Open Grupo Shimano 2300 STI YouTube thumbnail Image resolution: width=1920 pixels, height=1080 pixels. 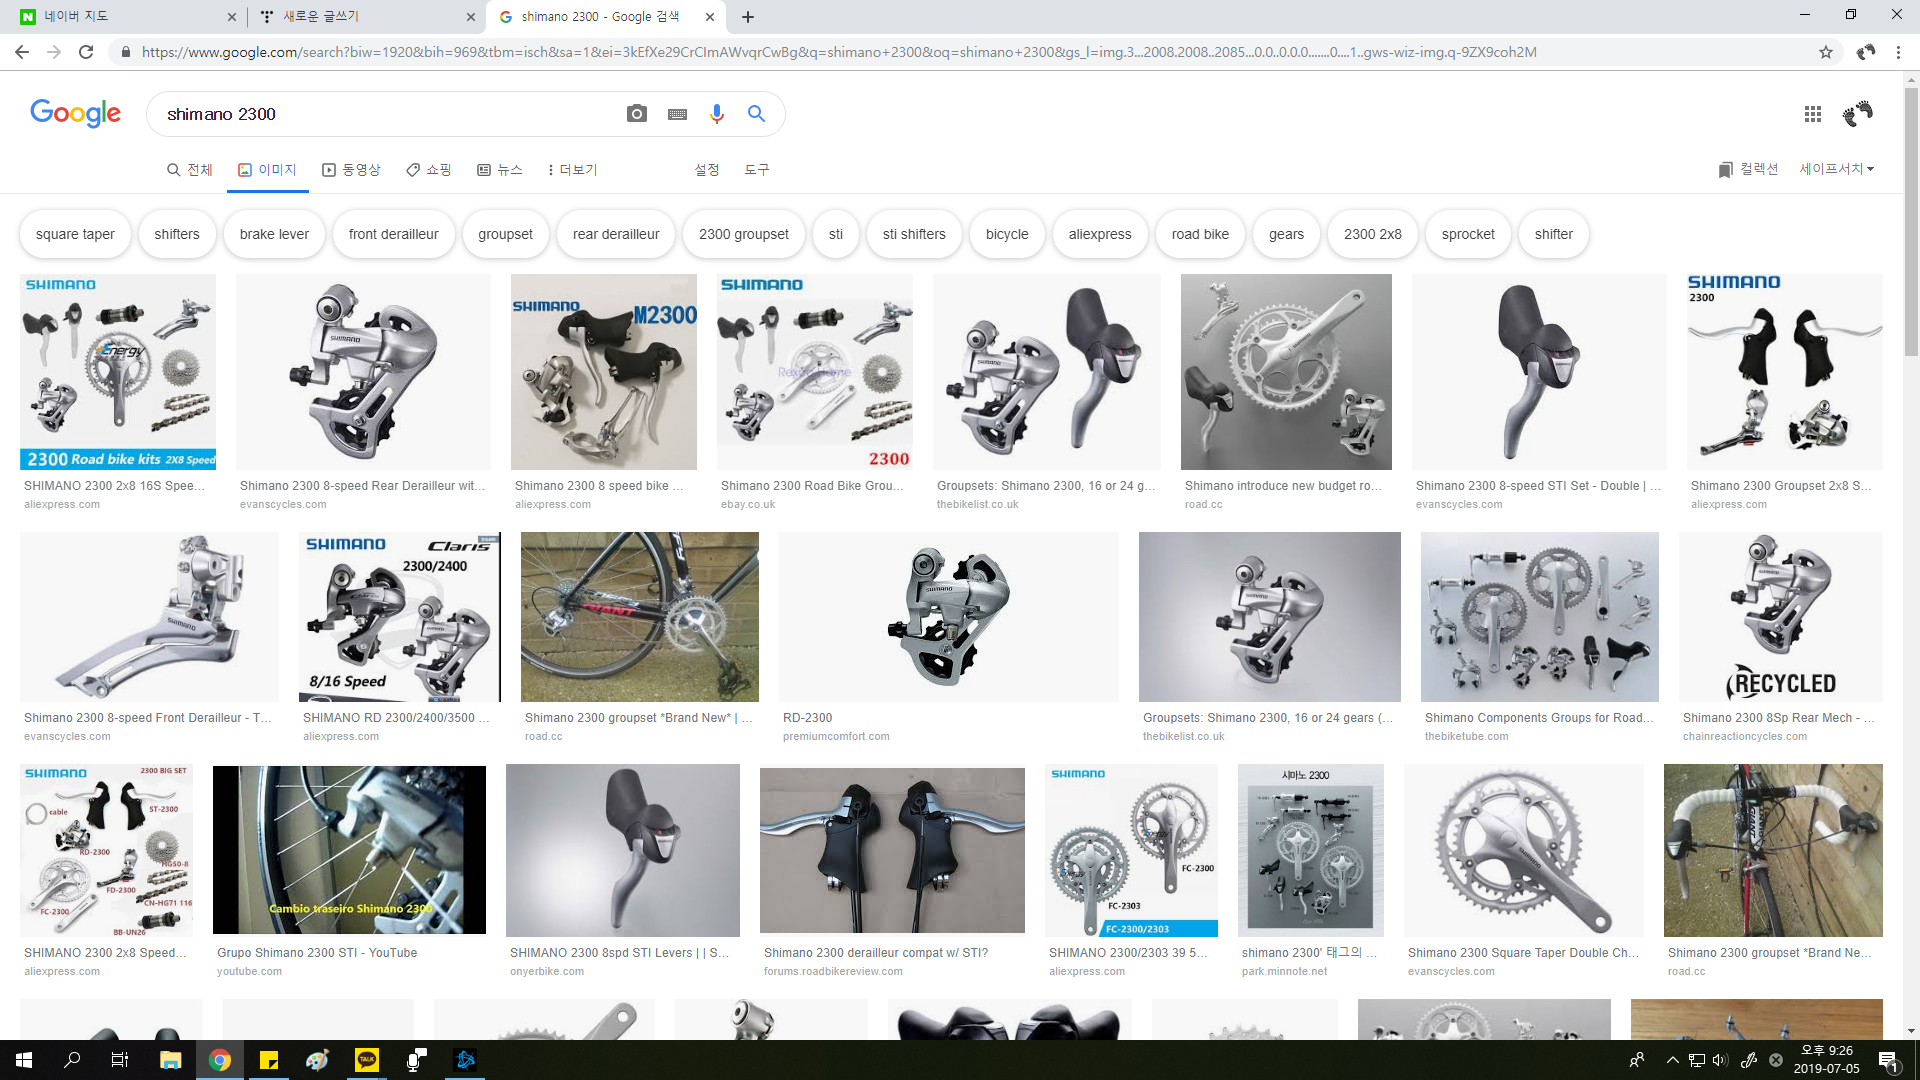[349, 850]
